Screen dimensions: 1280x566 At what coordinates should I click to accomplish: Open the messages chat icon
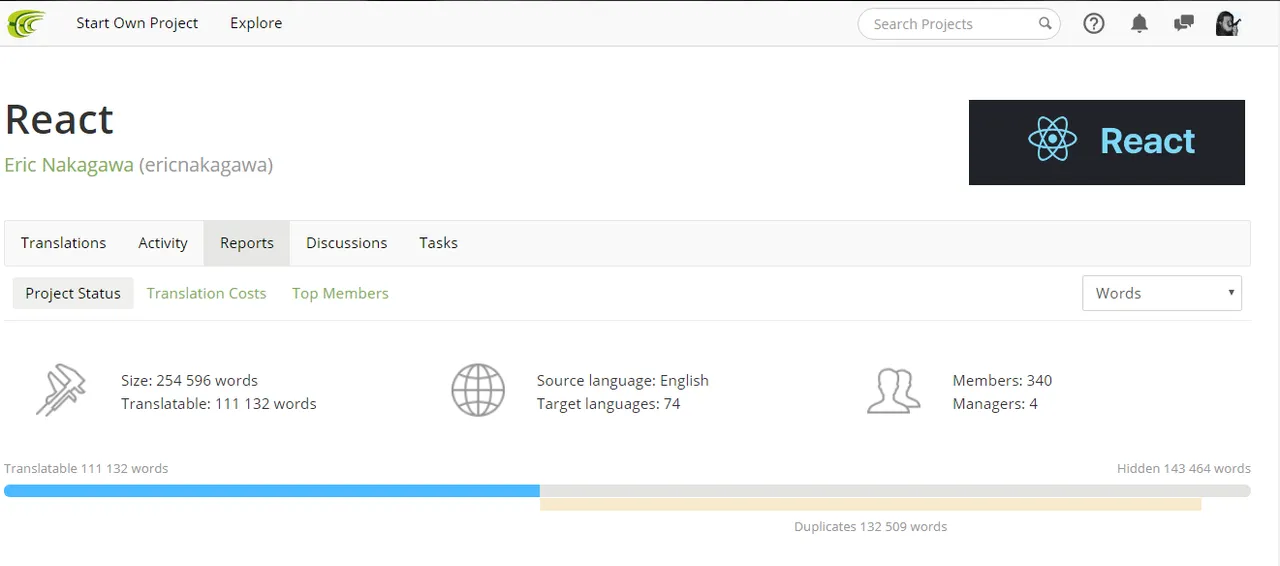tap(1184, 23)
